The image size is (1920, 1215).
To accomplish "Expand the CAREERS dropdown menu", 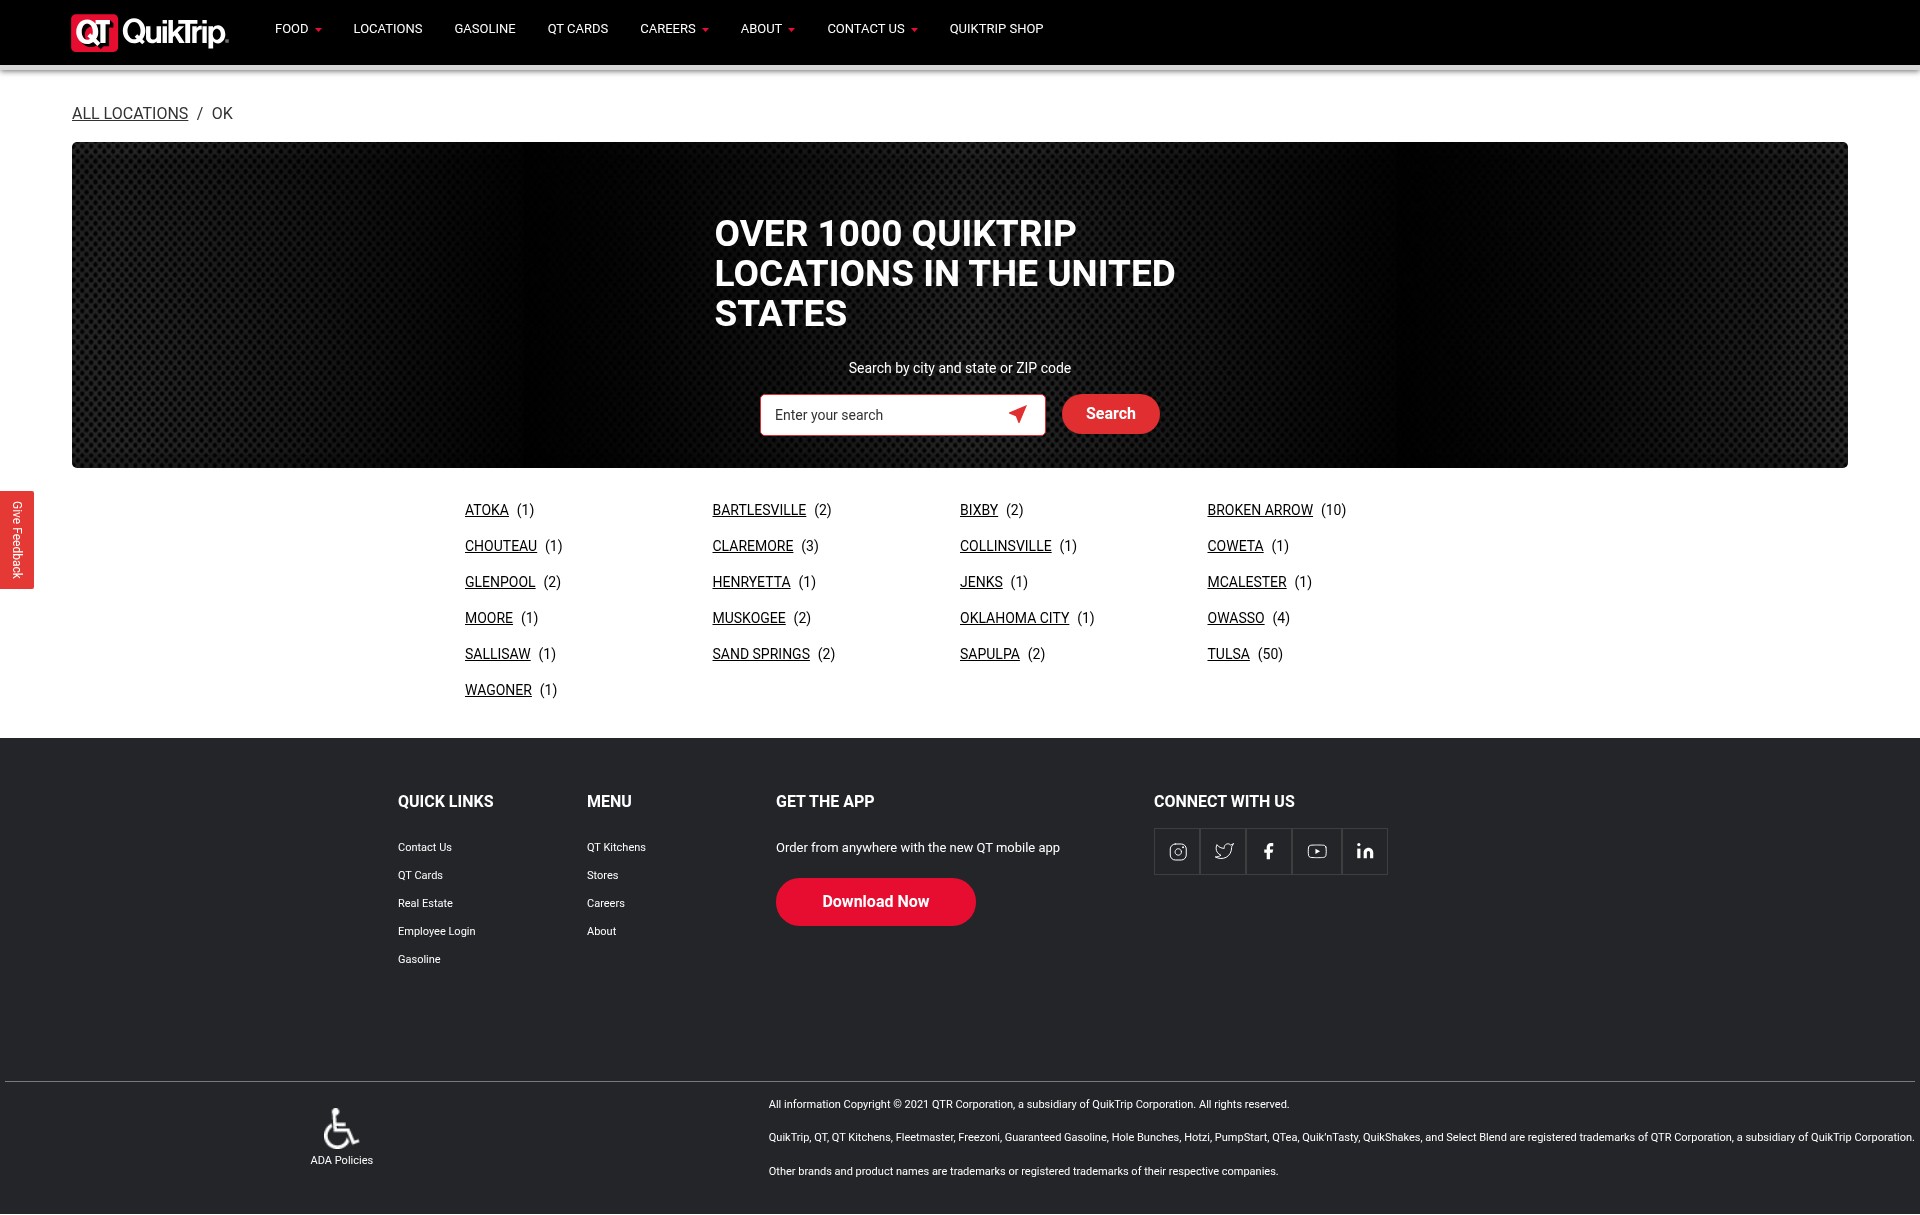I will (x=674, y=29).
